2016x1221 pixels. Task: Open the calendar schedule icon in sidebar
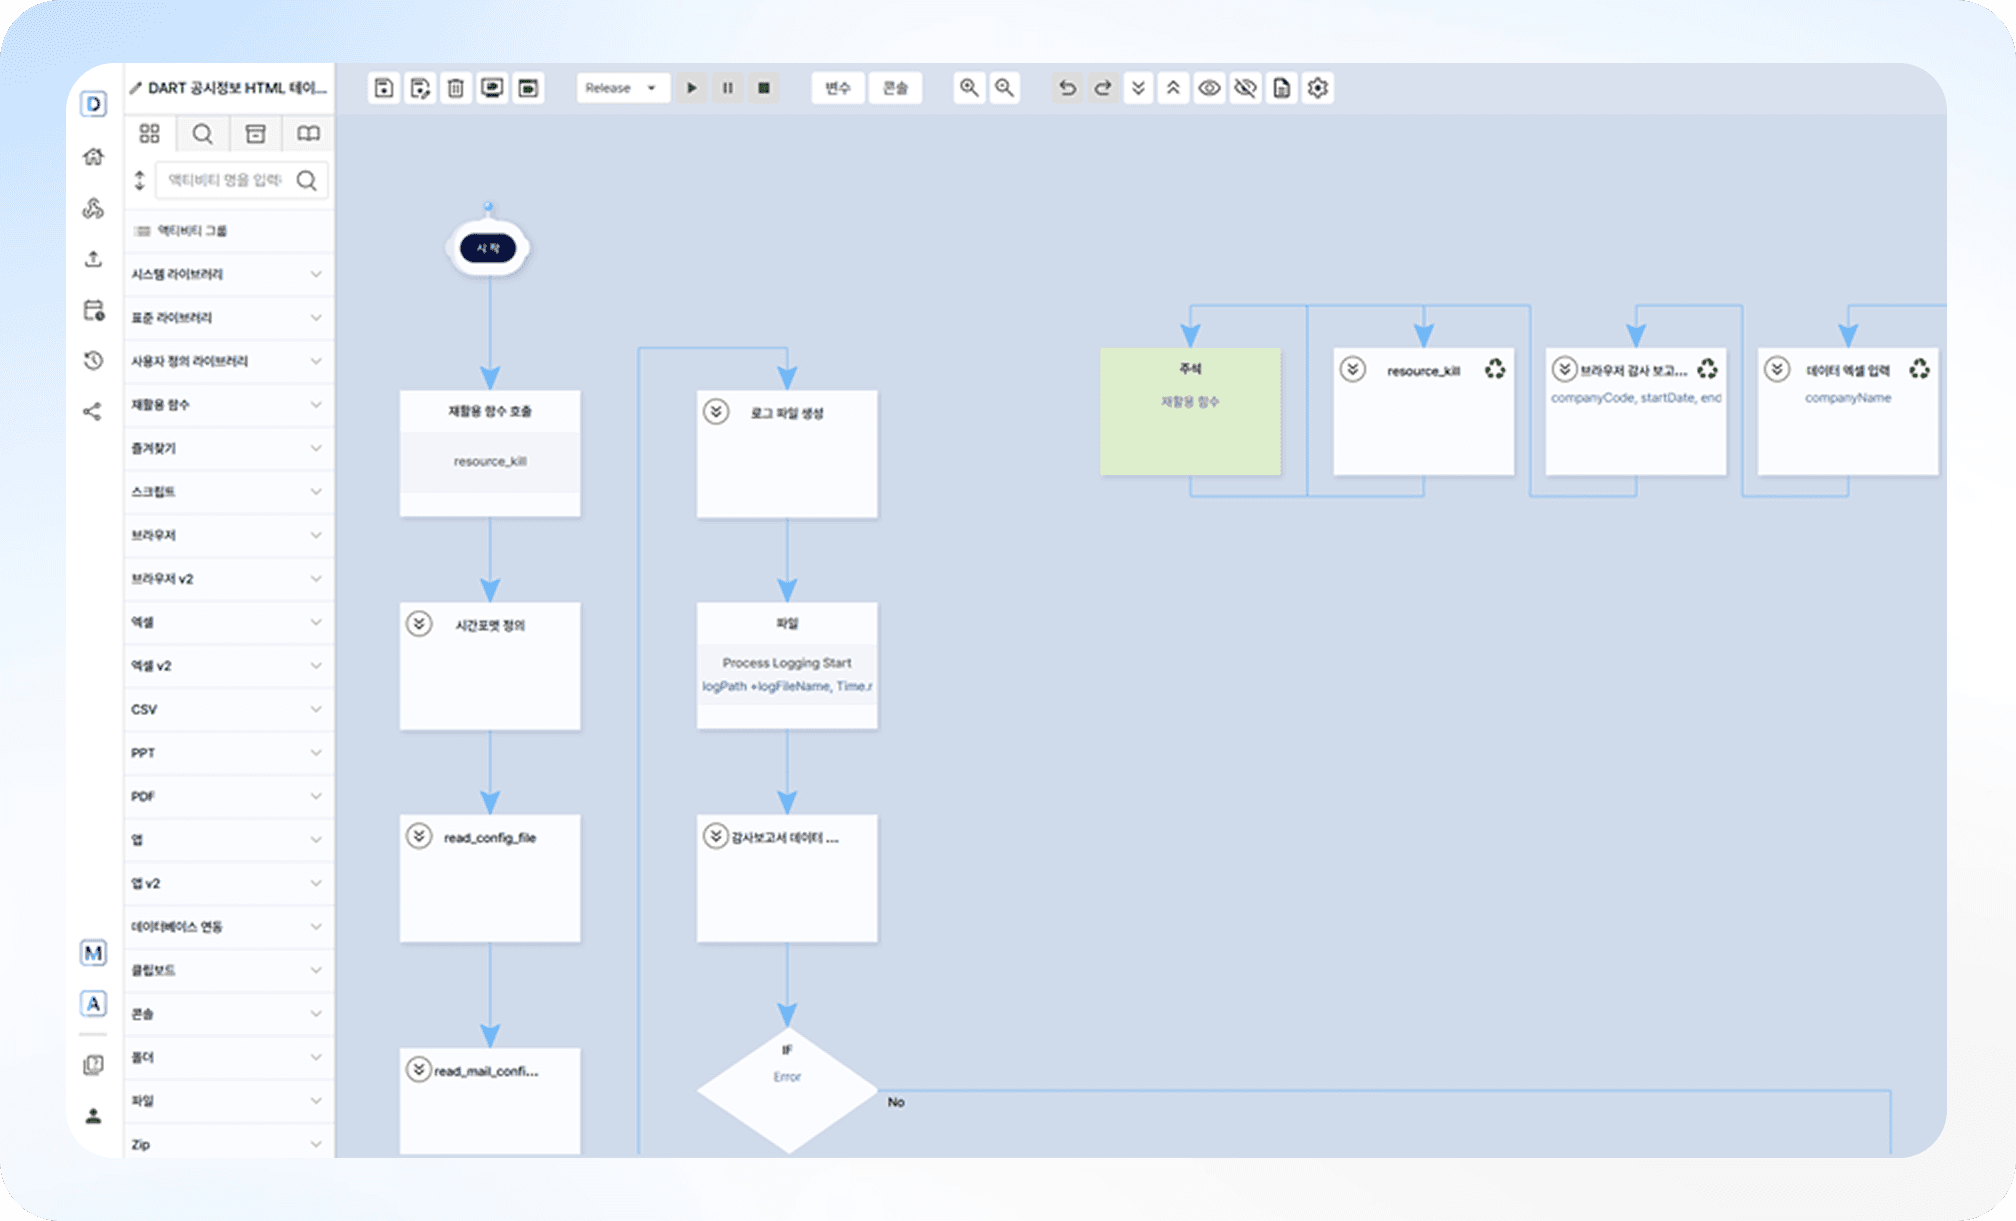click(x=93, y=311)
